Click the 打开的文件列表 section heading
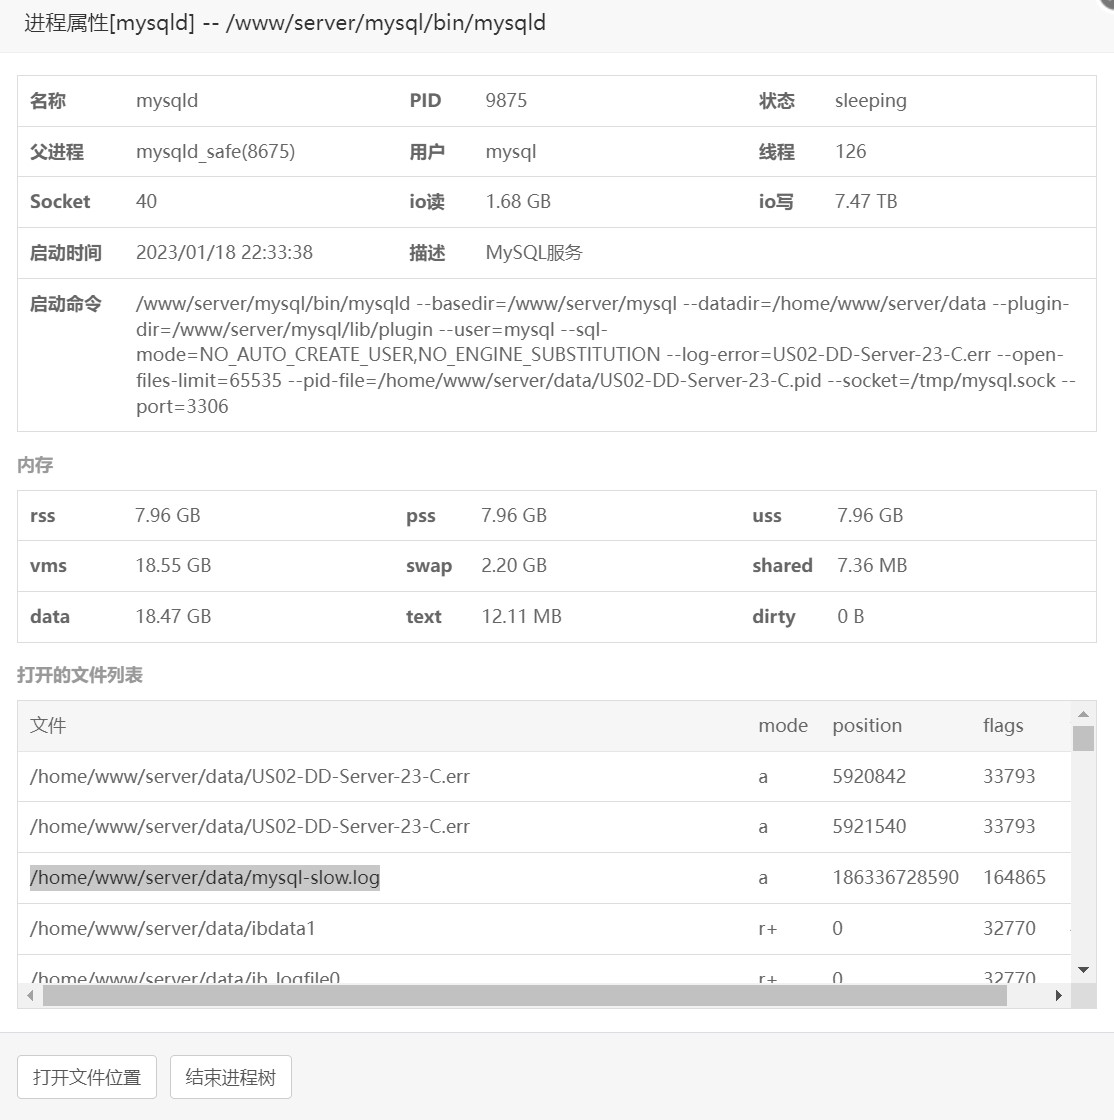 click(80, 675)
